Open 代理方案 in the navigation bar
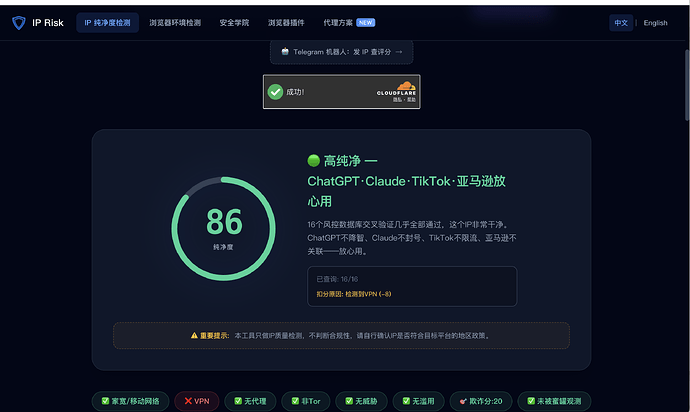The height and width of the screenshot is (412, 690). [x=338, y=23]
